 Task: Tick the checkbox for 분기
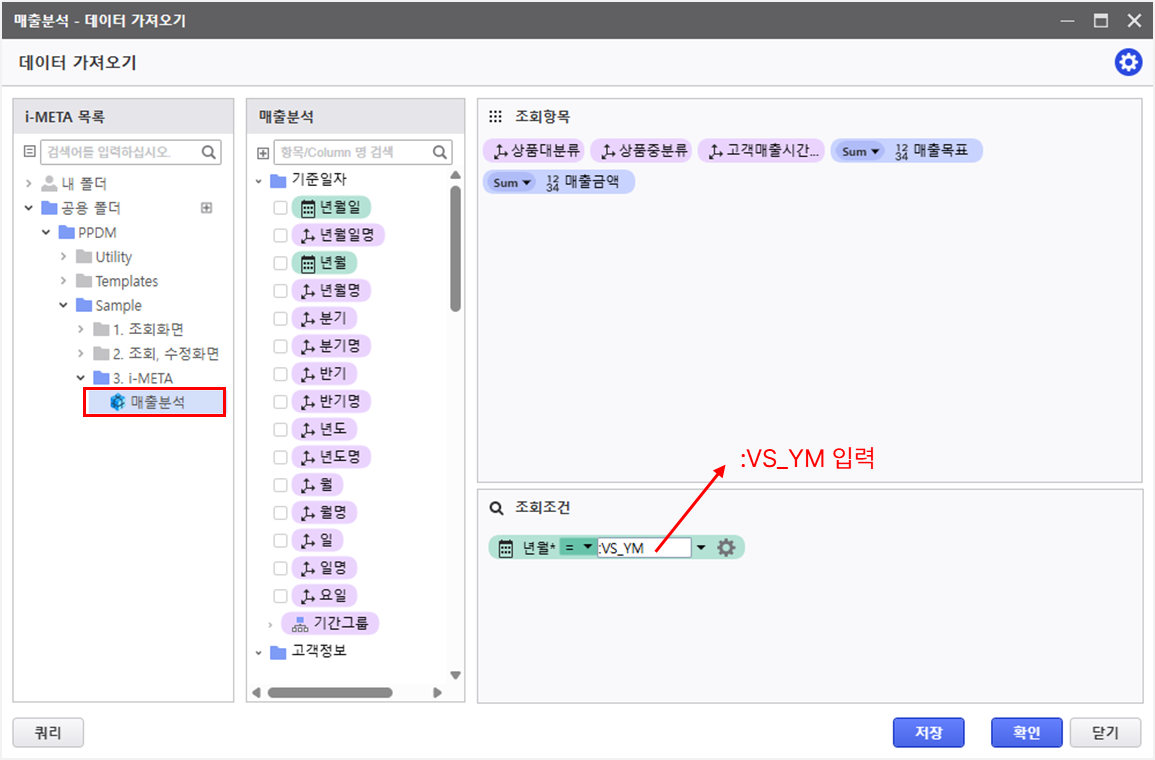point(281,319)
